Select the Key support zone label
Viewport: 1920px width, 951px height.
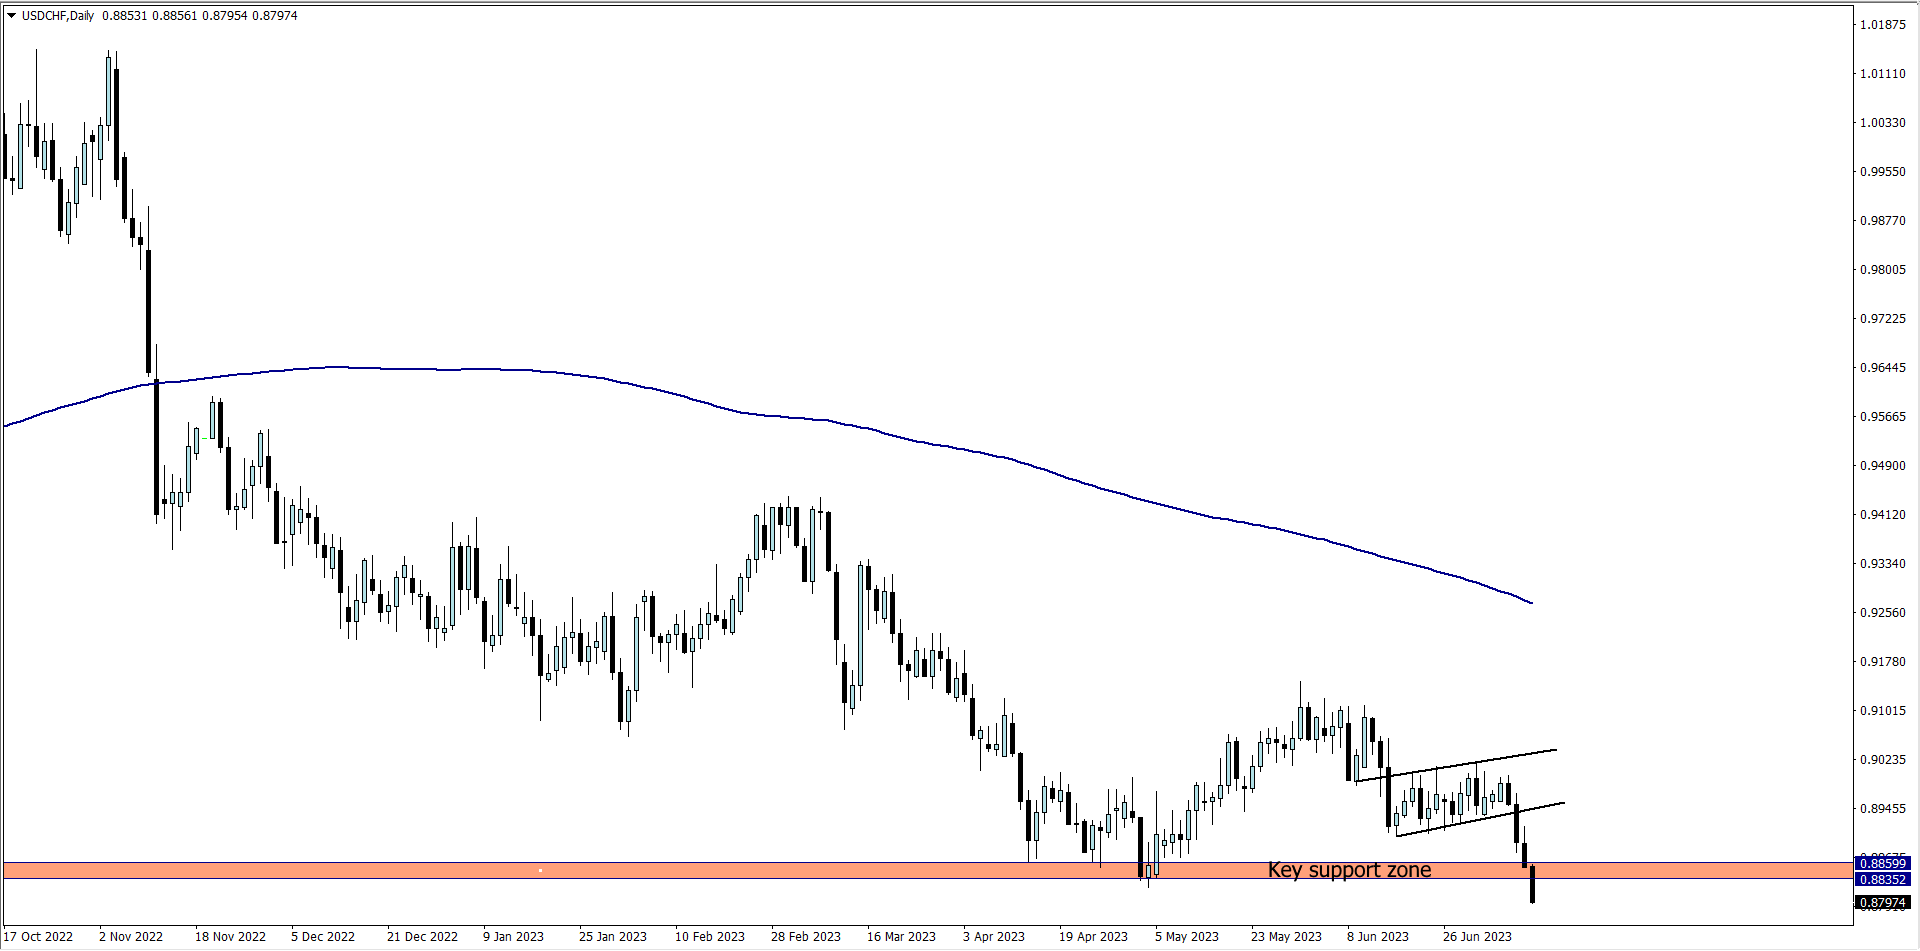click(x=1349, y=870)
